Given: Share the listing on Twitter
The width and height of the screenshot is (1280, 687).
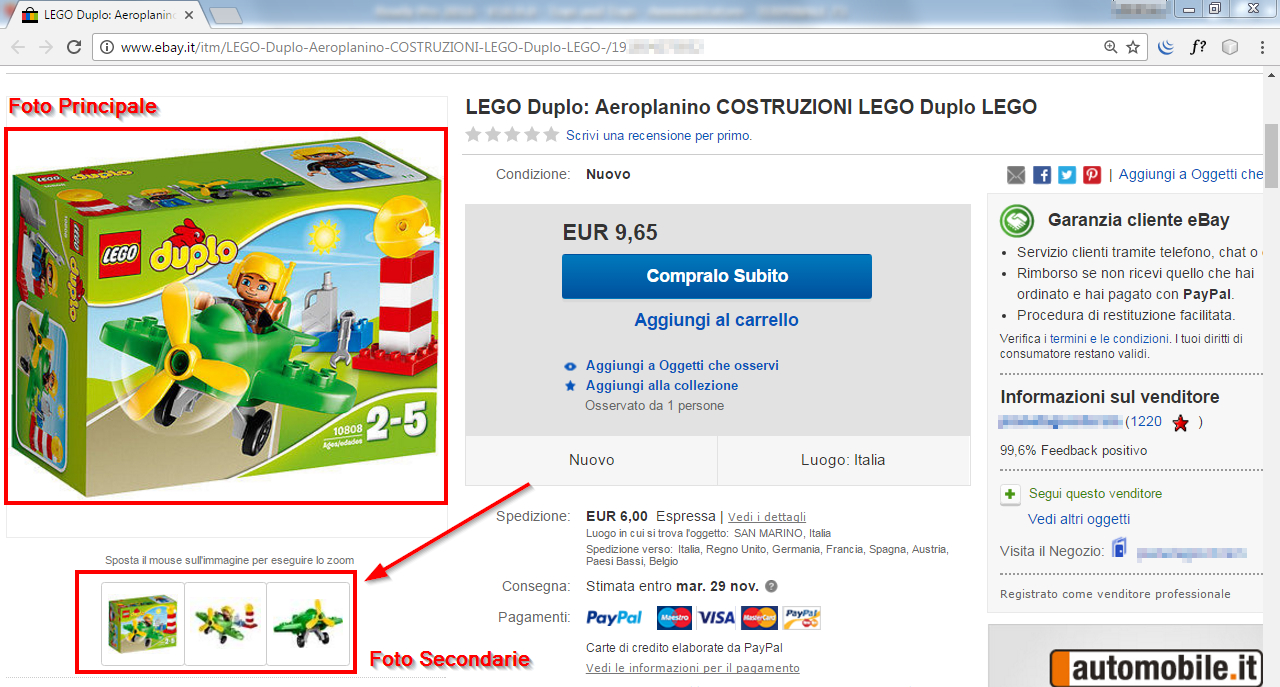Looking at the screenshot, I should 1067,175.
